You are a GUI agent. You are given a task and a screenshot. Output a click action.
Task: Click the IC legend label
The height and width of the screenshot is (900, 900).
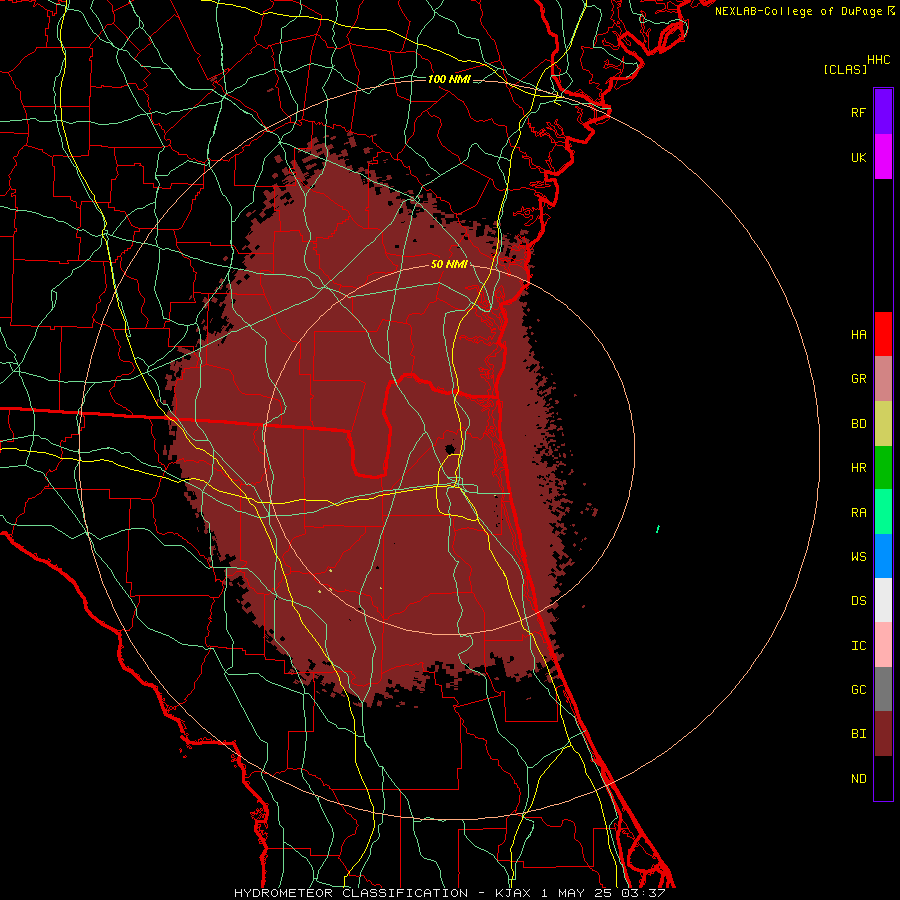click(858, 646)
